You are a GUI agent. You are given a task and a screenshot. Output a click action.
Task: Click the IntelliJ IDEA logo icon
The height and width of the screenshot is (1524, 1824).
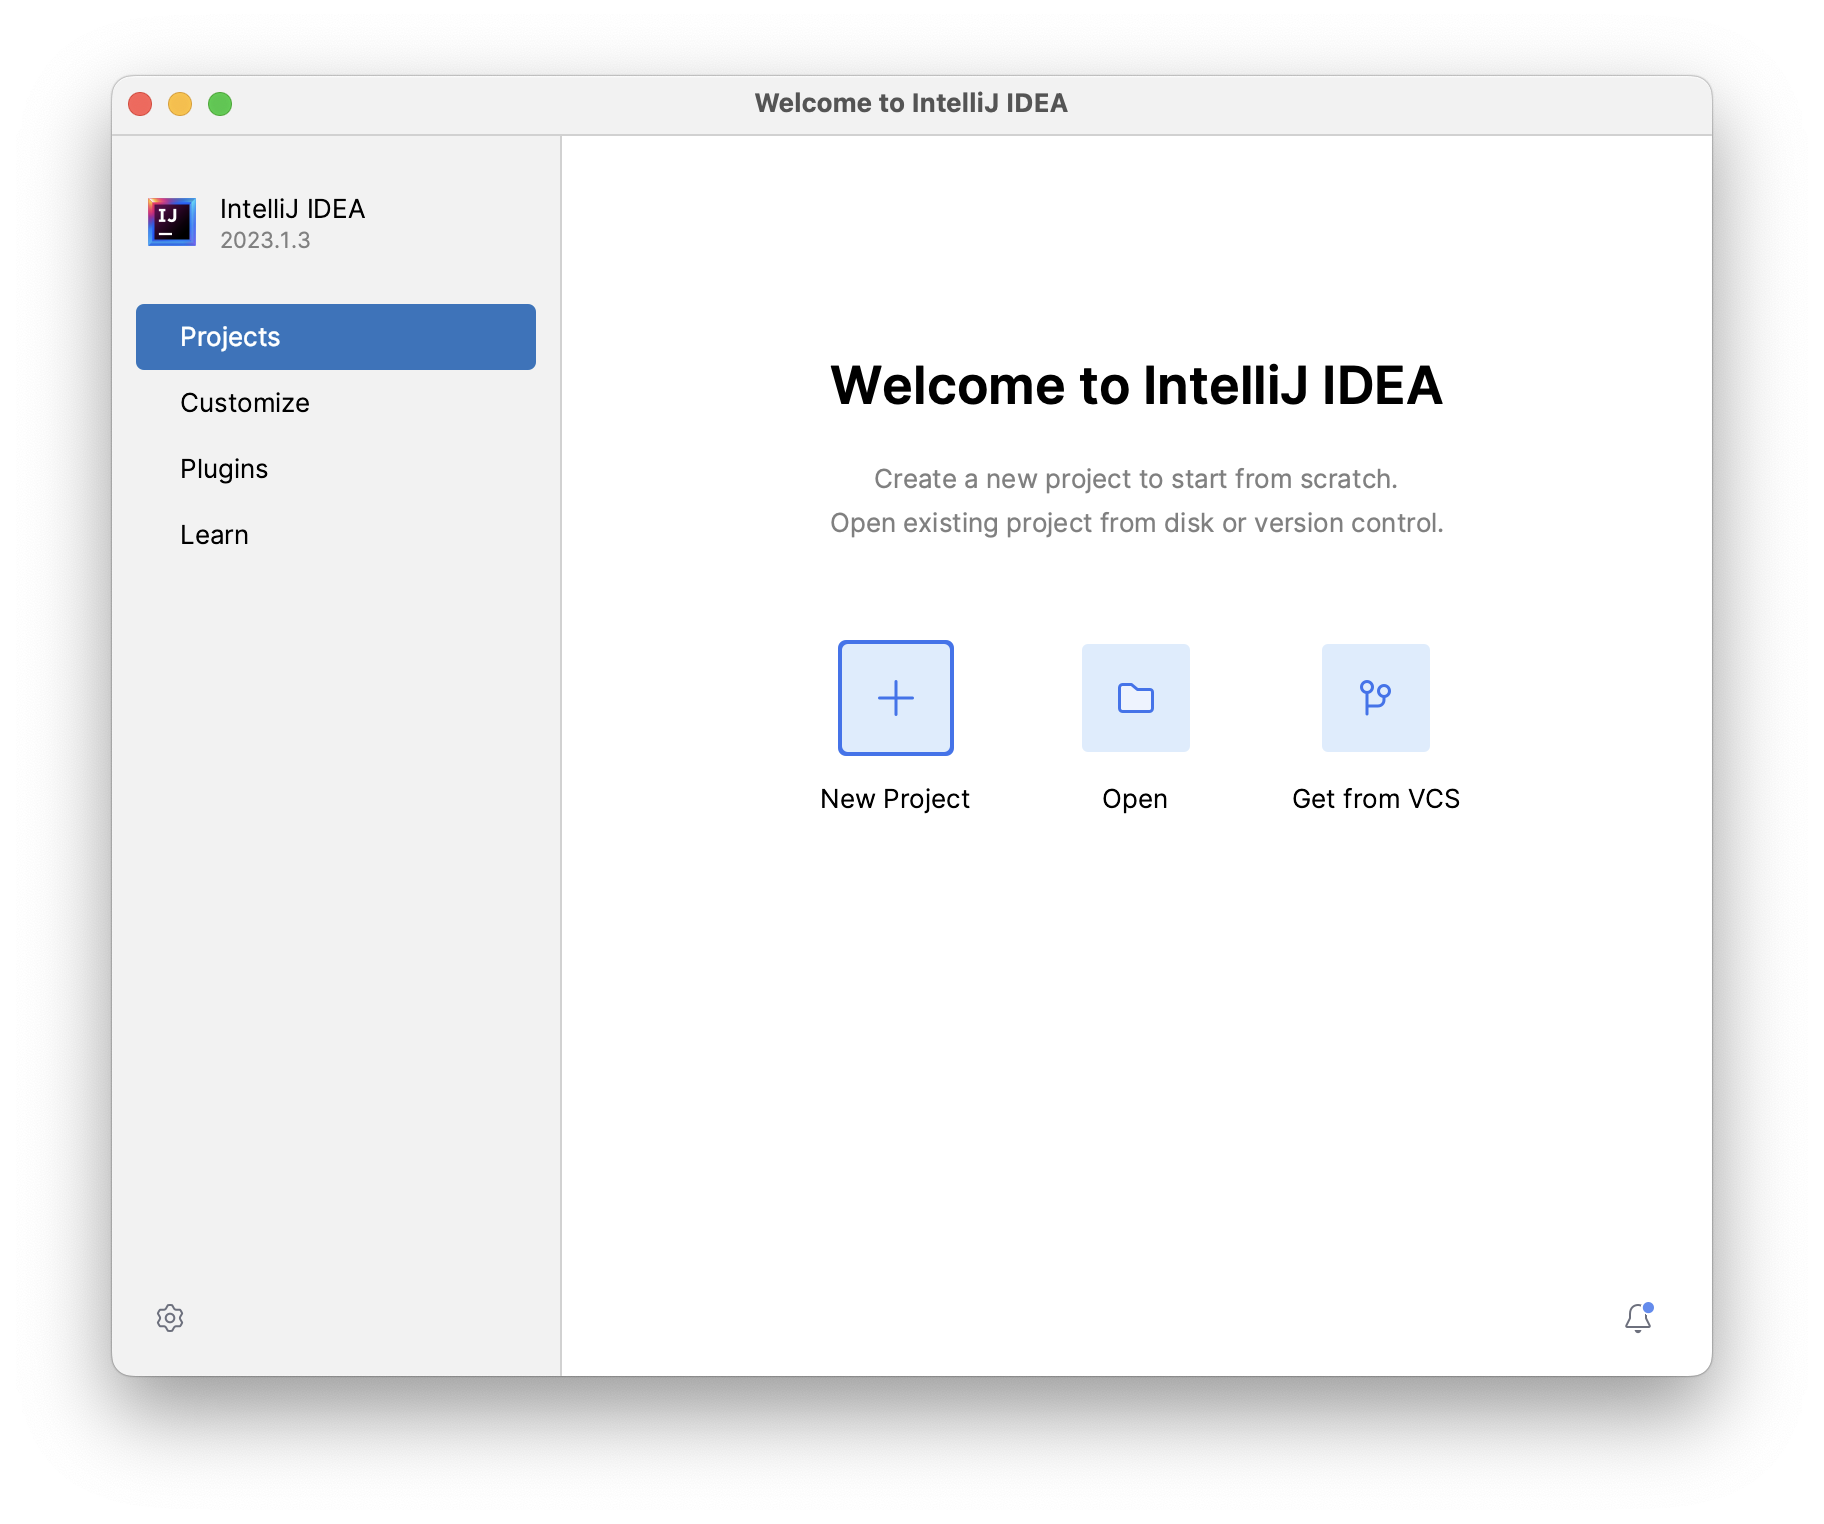(x=172, y=222)
